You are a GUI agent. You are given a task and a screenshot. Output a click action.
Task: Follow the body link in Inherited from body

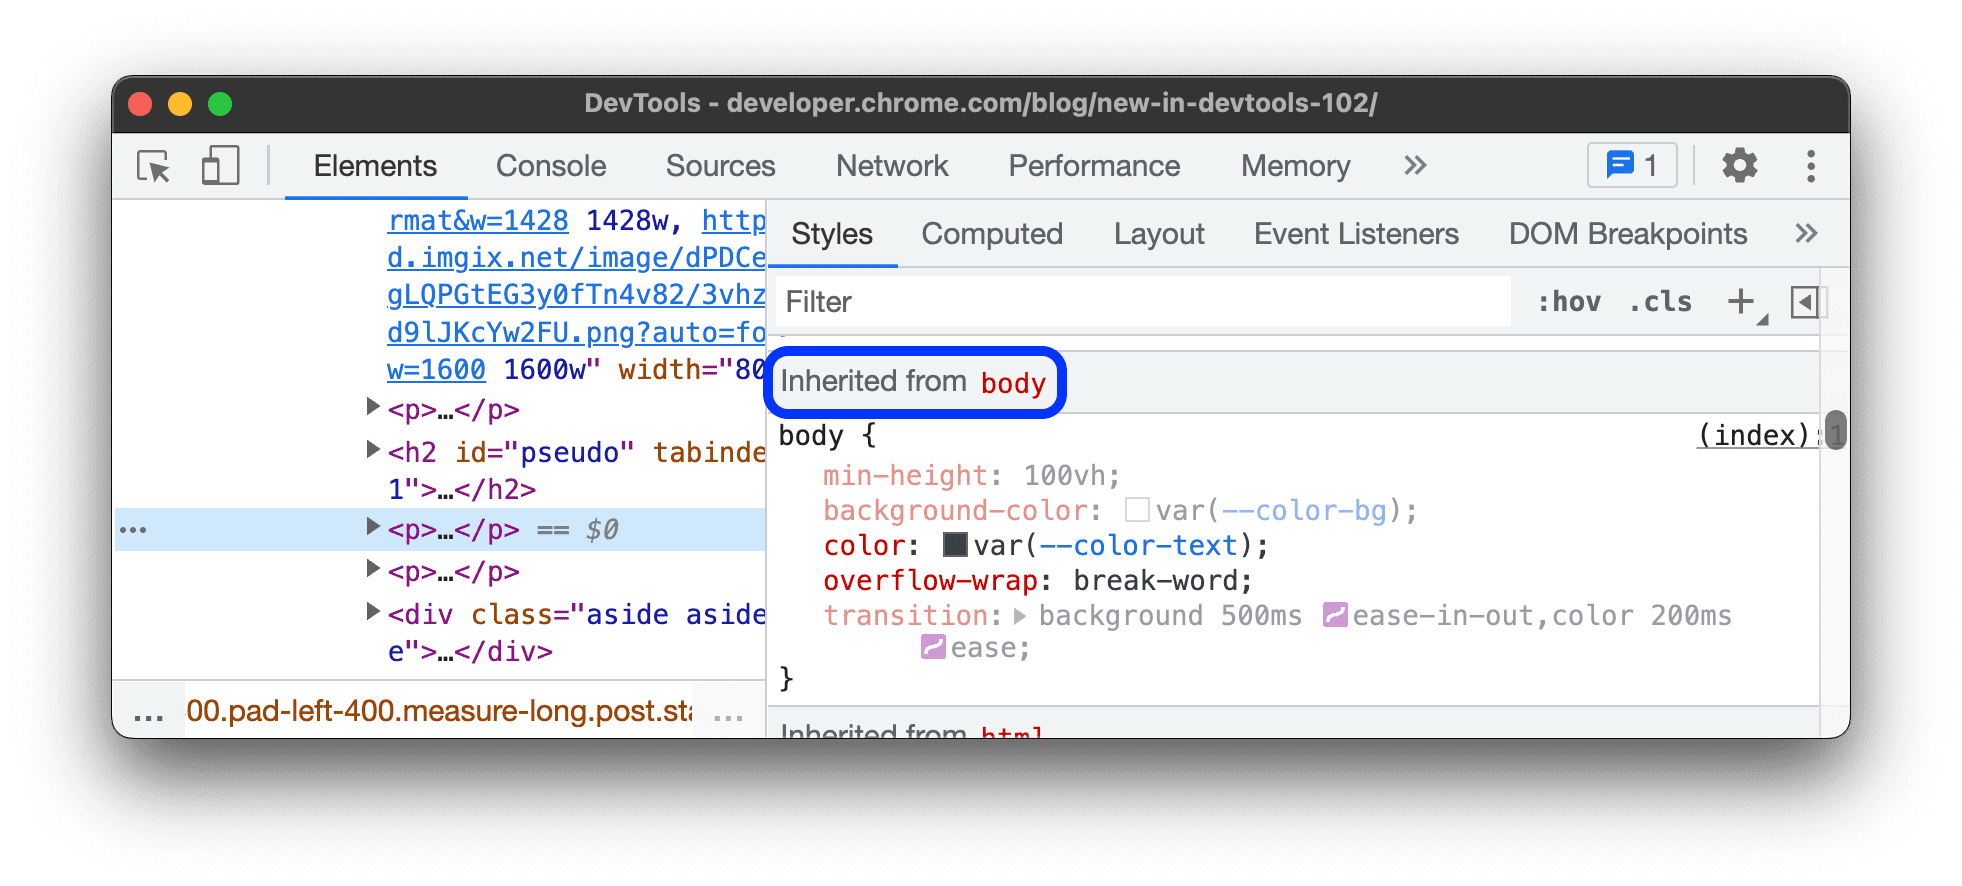coord(1013,383)
